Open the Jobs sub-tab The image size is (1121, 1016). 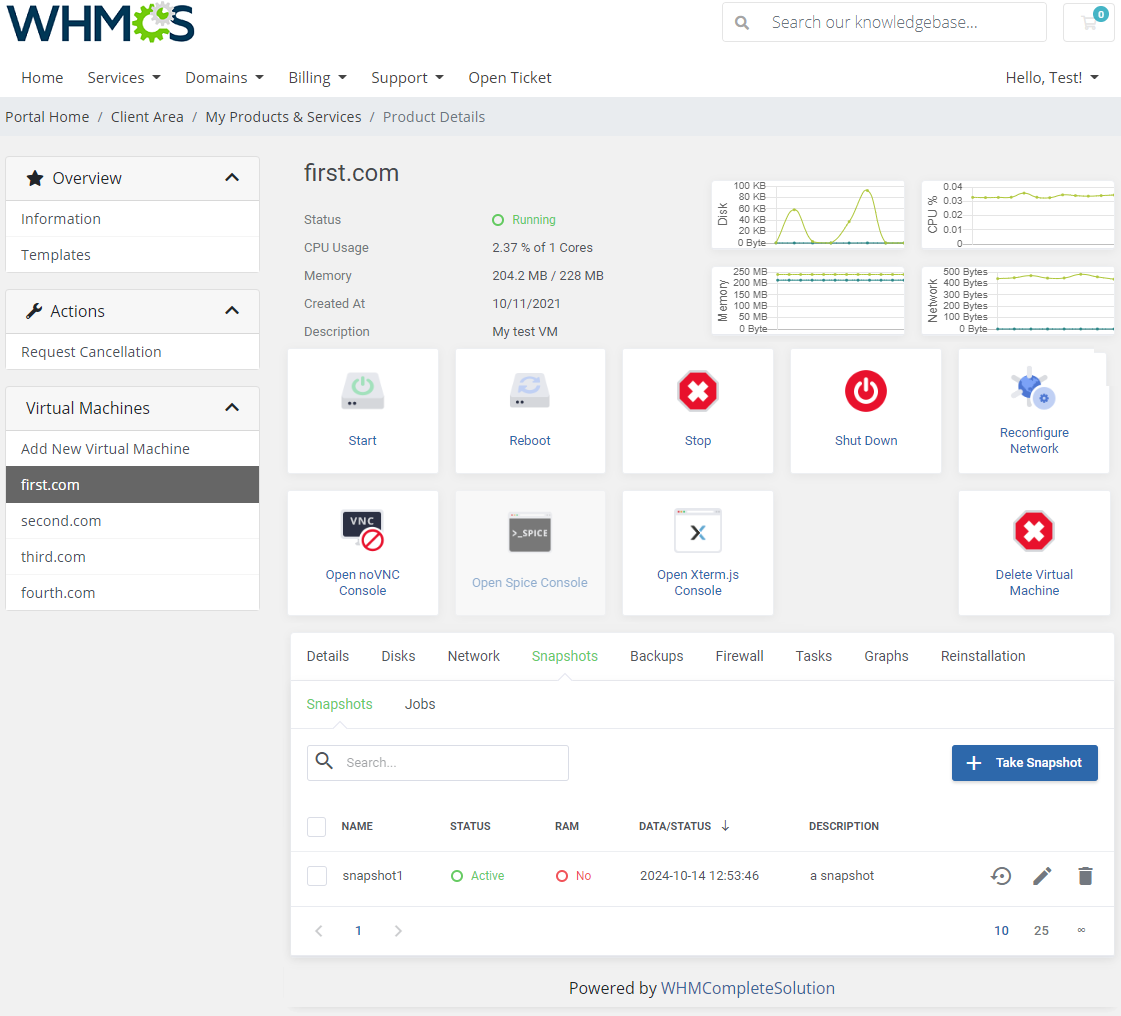coord(420,704)
